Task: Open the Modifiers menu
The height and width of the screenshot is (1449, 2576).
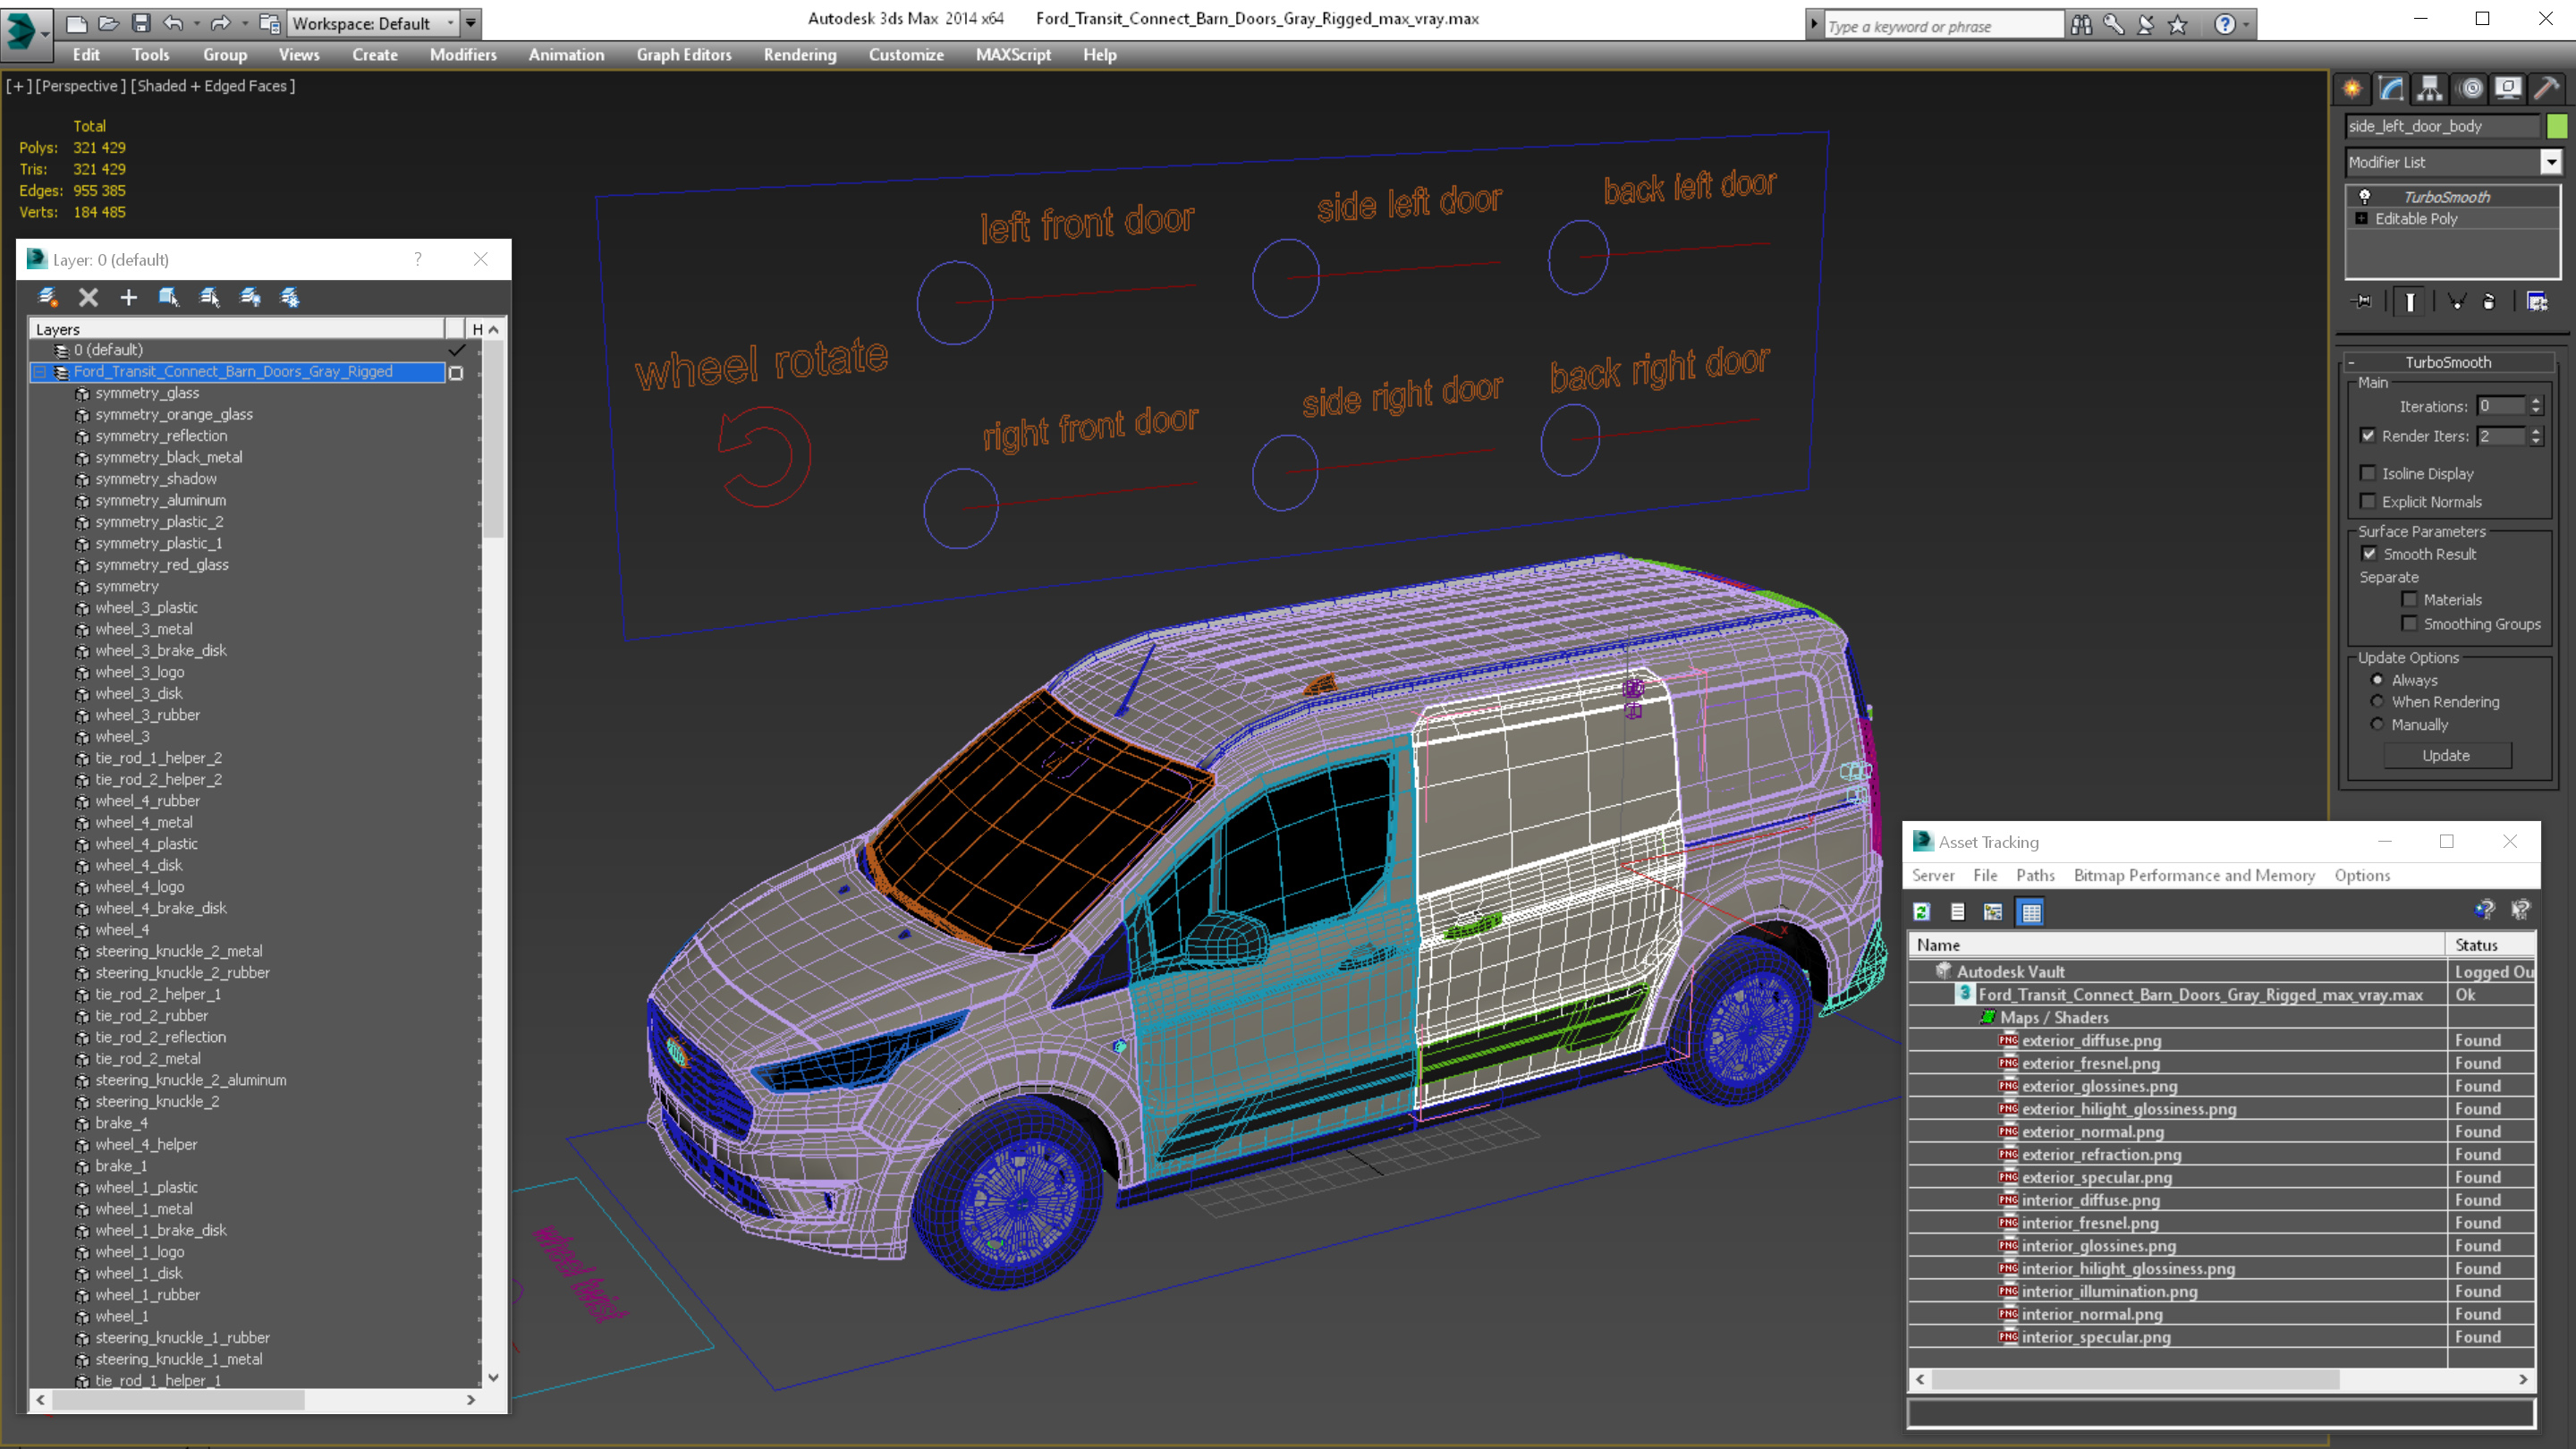Action: [x=463, y=55]
